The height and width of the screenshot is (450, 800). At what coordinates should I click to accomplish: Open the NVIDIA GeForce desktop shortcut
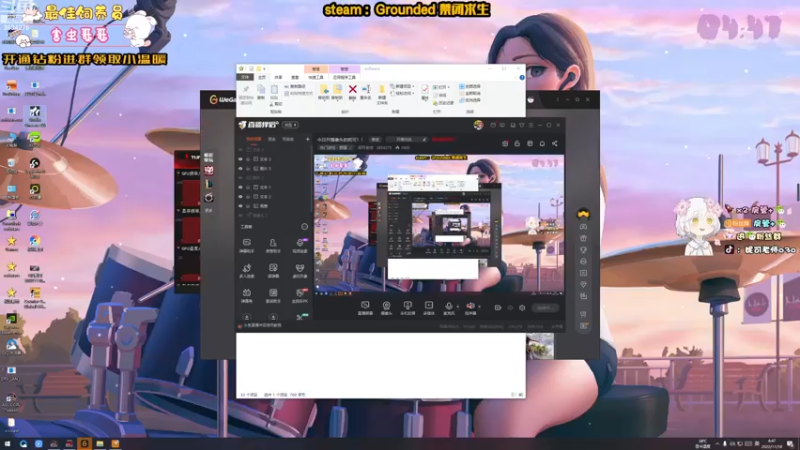pyautogui.click(x=11, y=319)
